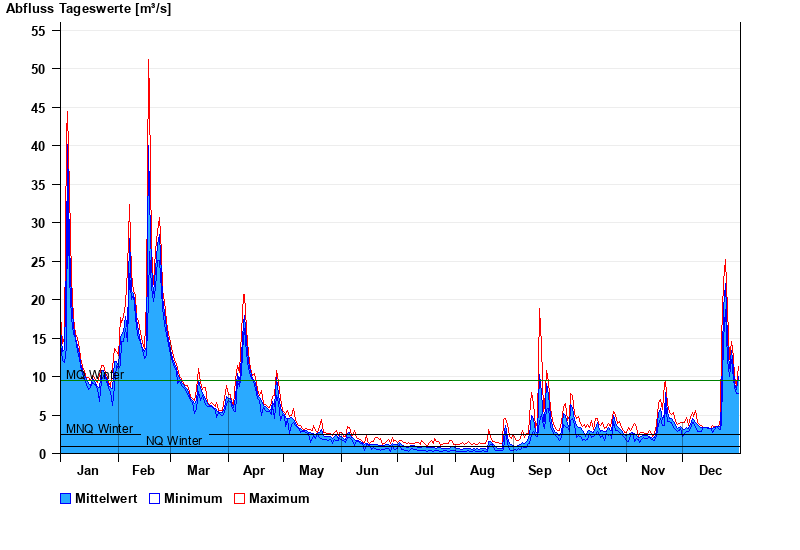Select the Dec month label on x-axis

(710, 471)
